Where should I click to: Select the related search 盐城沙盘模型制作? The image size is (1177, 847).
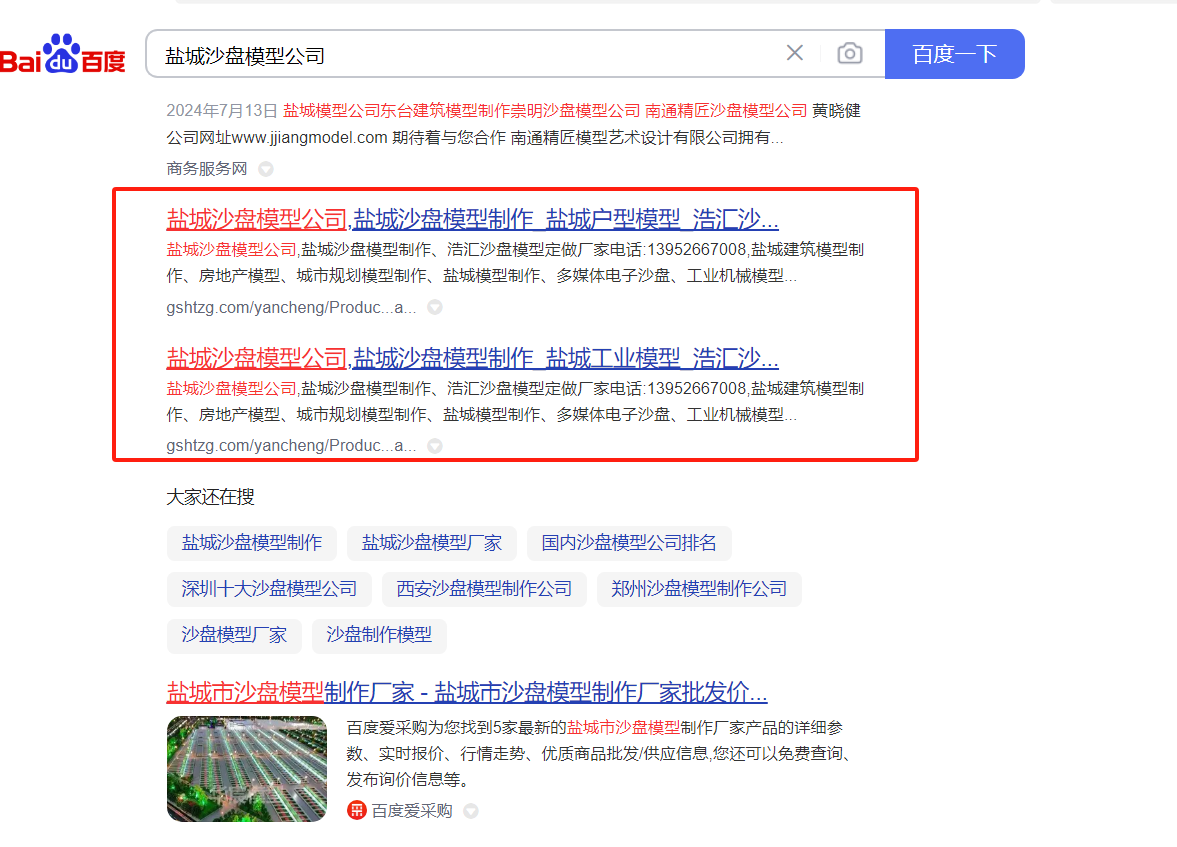252,543
